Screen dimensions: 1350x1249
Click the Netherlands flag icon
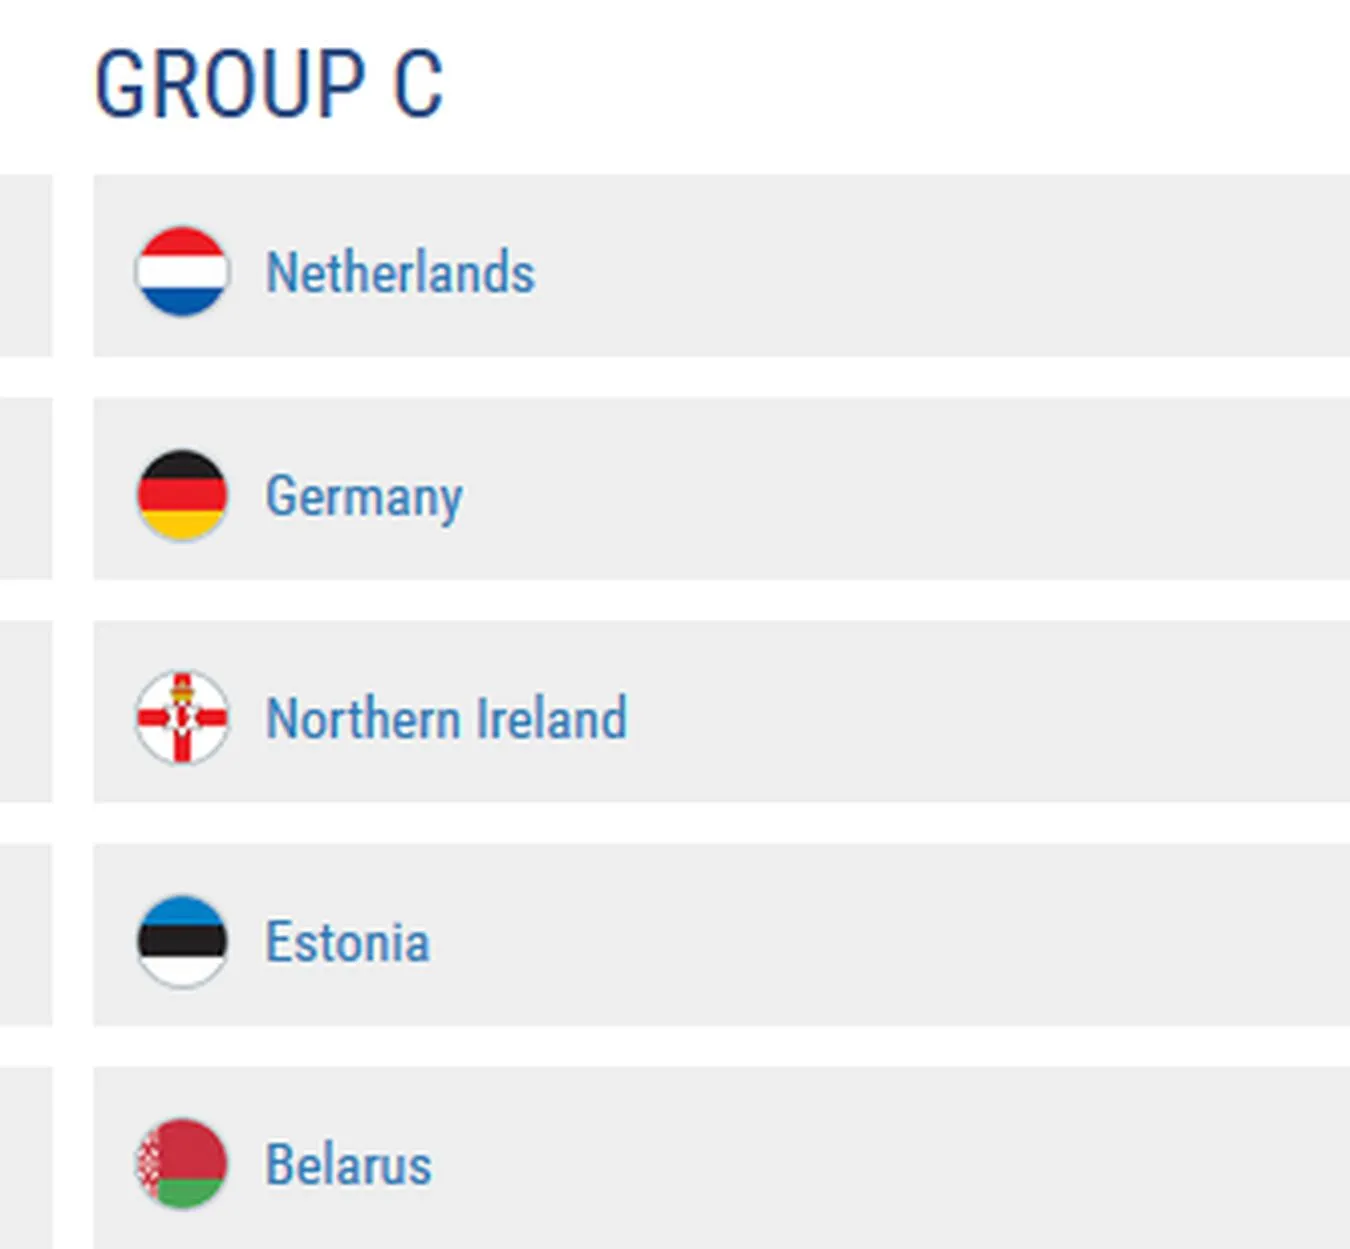point(182,272)
